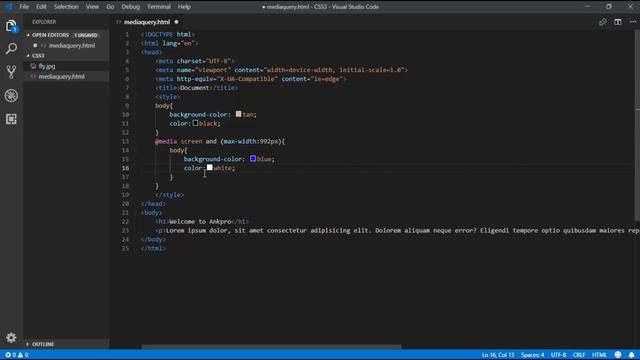This screenshot has height=360, width=640.
Task: Click the warnings count in status bar
Action: pyautogui.click(x=23, y=355)
